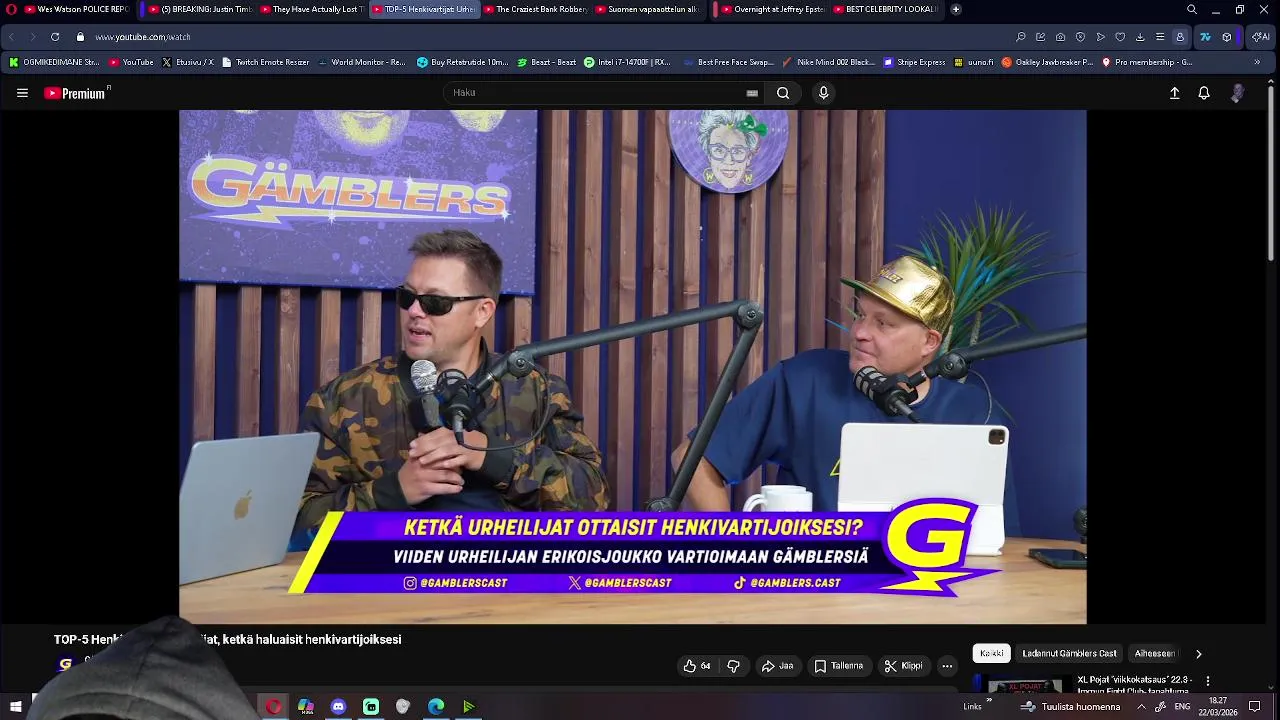Take snapshot with camera icon in address bar
The image size is (1280, 720).
click(1060, 37)
